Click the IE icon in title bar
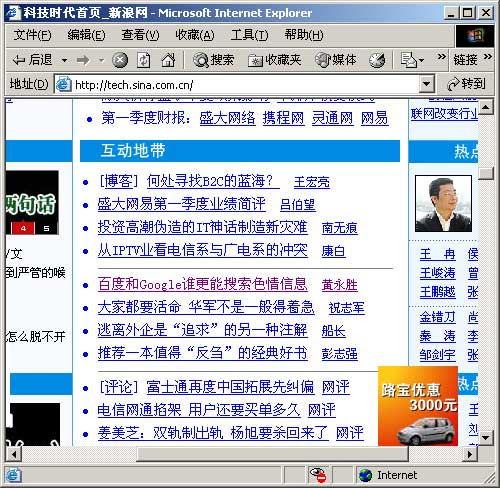 tap(14, 13)
